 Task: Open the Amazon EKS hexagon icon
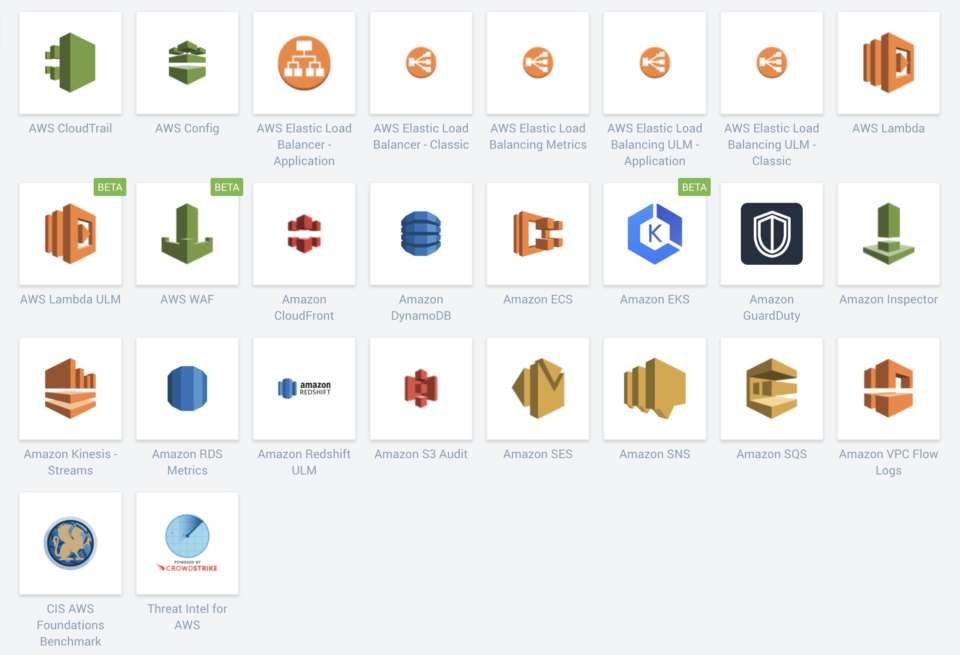click(x=655, y=234)
